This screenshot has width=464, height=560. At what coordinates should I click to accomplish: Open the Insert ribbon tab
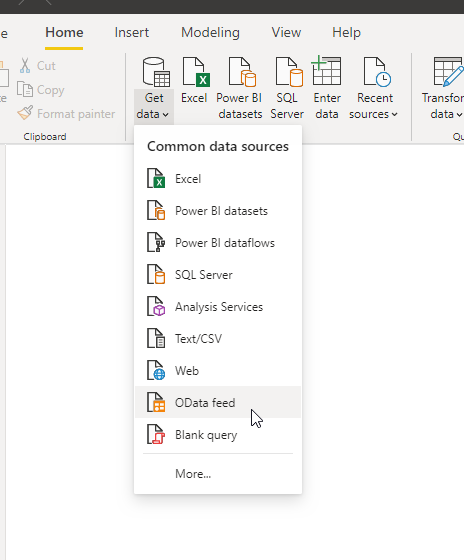(131, 32)
